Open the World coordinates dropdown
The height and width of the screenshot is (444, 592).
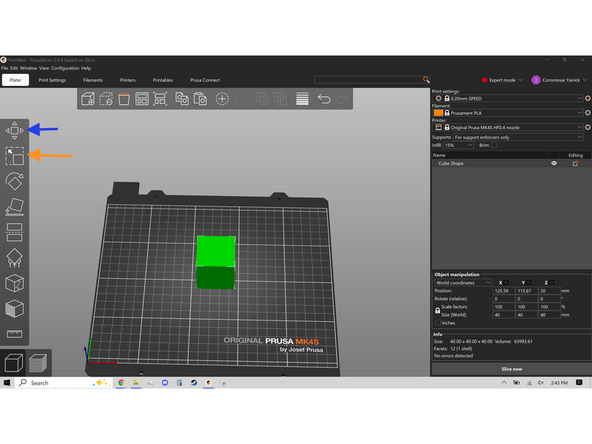point(463,282)
